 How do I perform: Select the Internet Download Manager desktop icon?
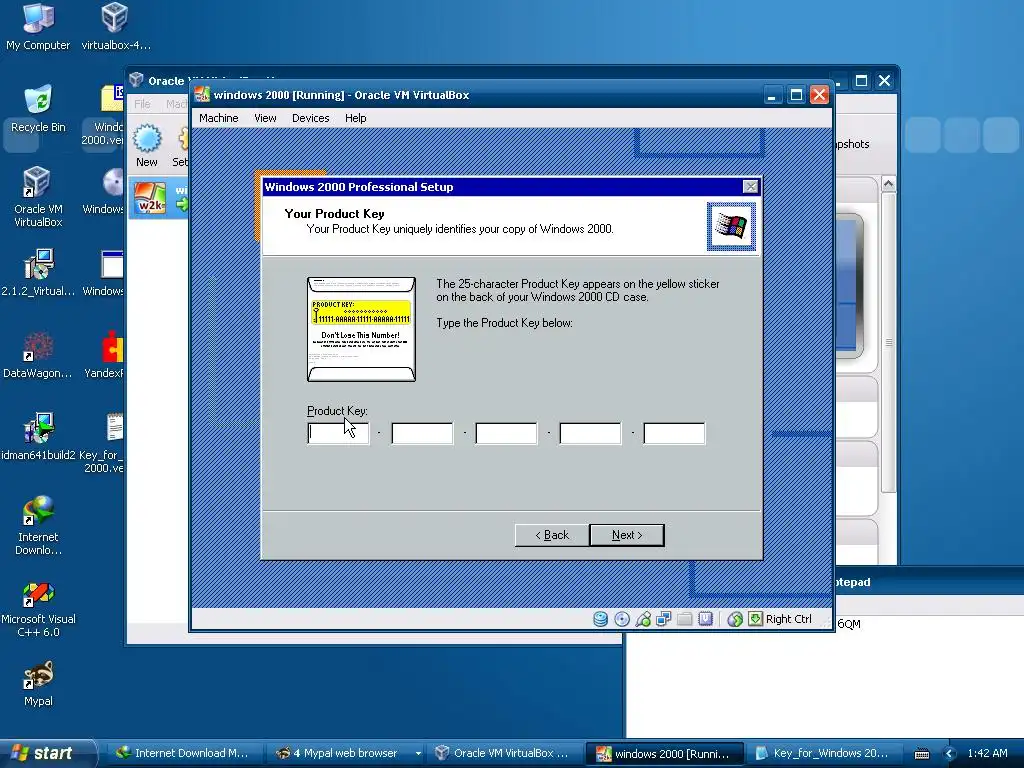[x=38, y=525]
